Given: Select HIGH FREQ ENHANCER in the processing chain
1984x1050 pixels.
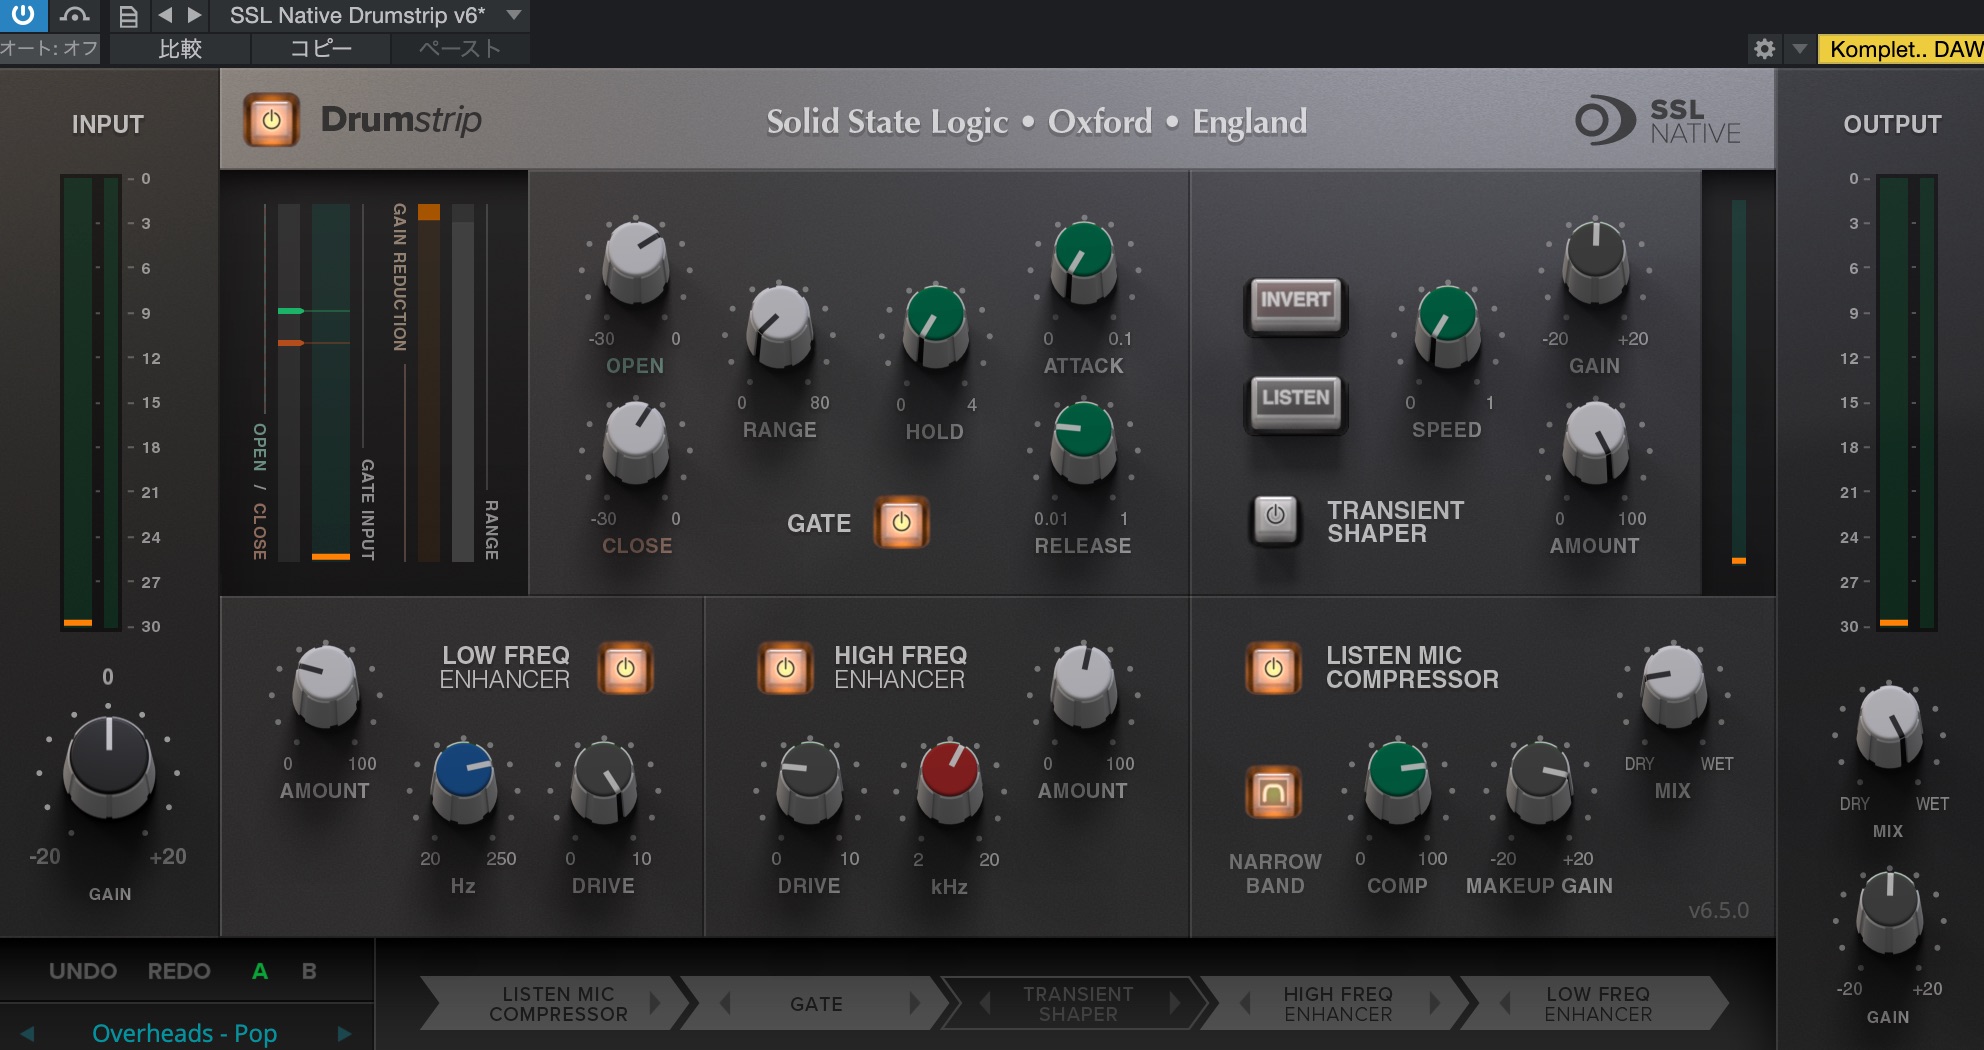Looking at the screenshot, I should click(x=1337, y=1003).
